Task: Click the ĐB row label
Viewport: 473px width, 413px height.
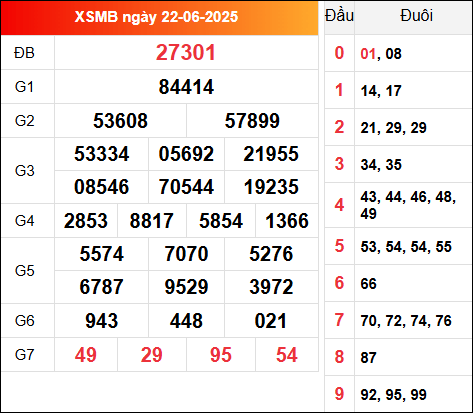Action: [x=24, y=53]
